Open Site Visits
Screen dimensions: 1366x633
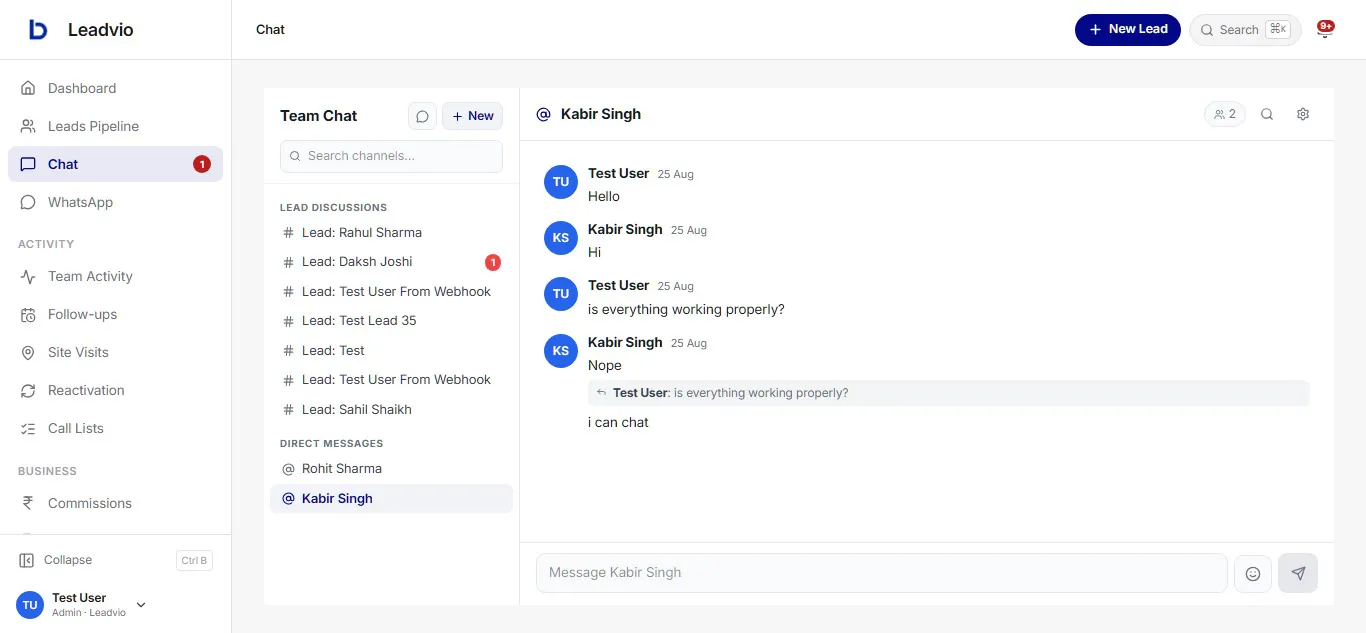point(115,352)
